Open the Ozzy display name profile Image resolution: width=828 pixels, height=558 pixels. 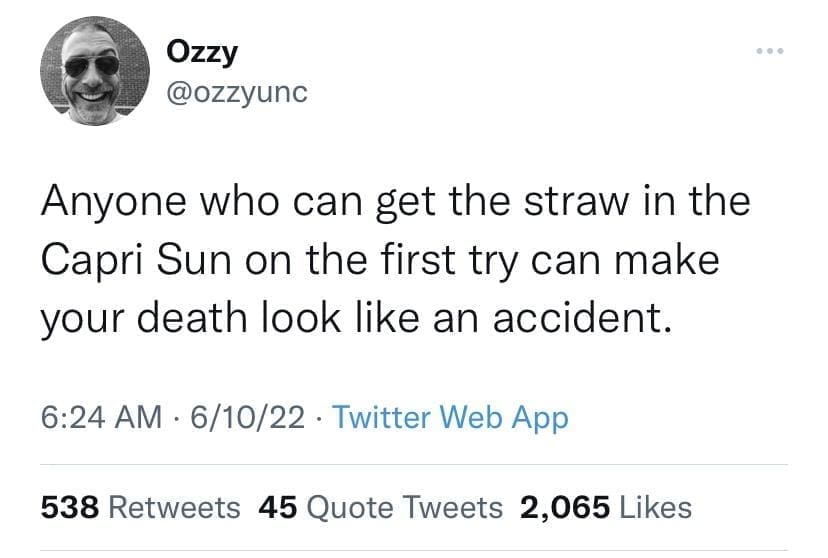click(x=205, y=52)
